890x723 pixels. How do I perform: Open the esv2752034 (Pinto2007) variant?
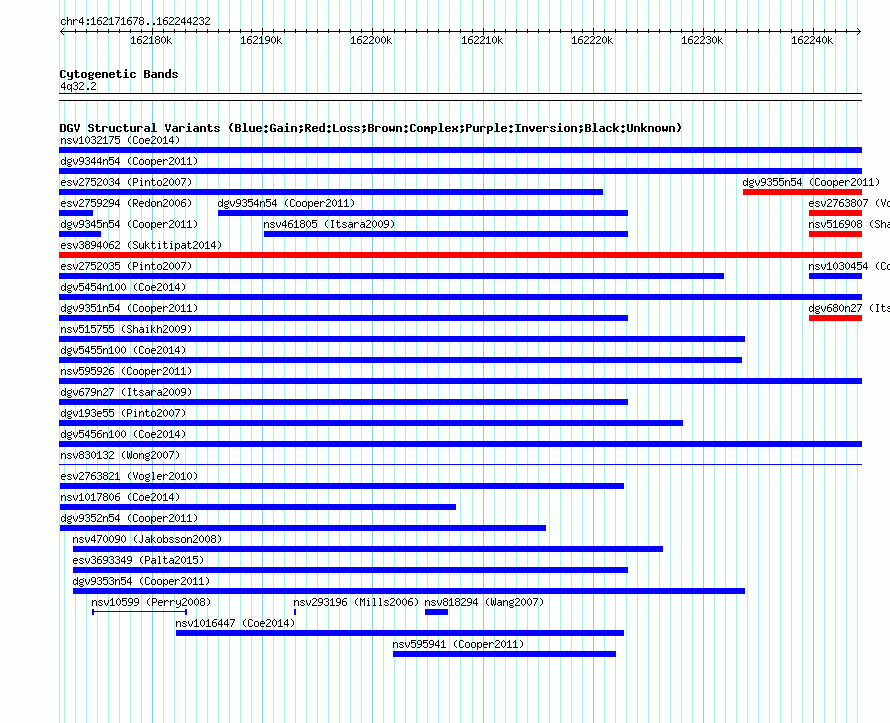click(126, 182)
